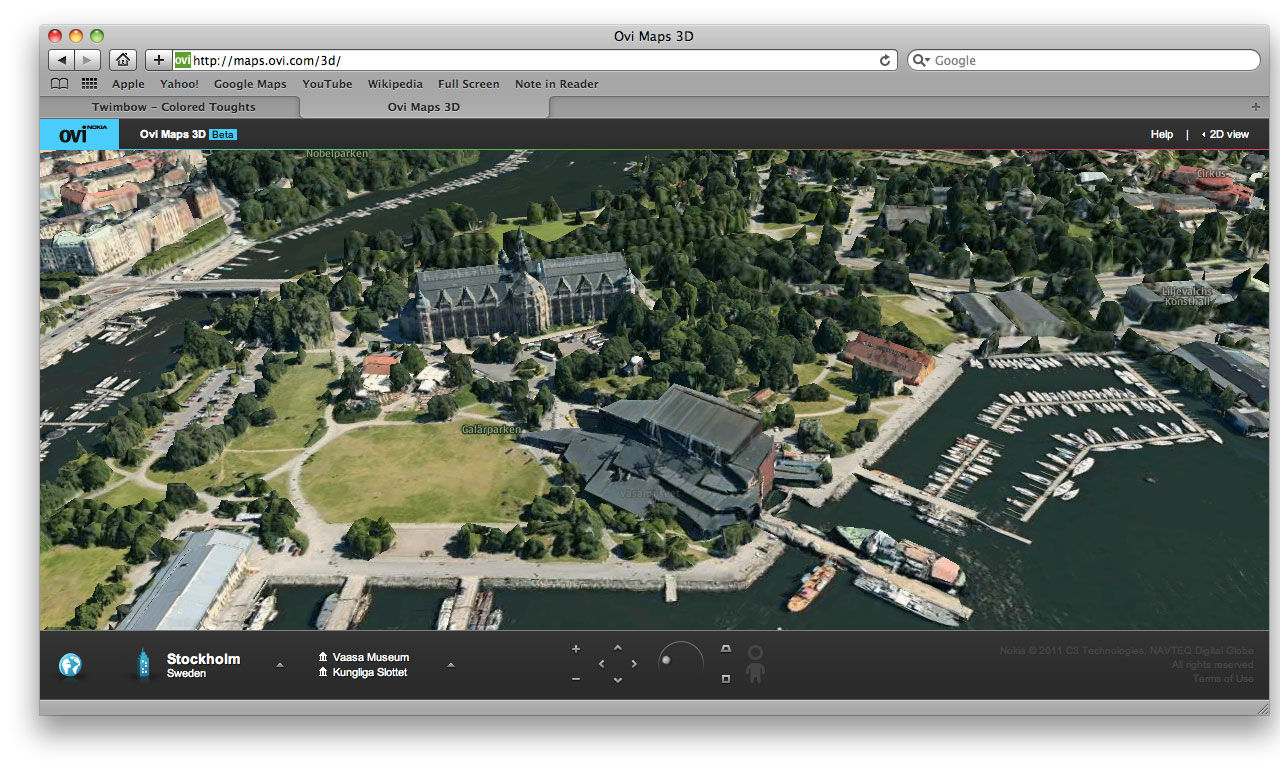Pan the map up with arrow
The height and width of the screenshot is (770, 1280).
[x=617, y=648]
